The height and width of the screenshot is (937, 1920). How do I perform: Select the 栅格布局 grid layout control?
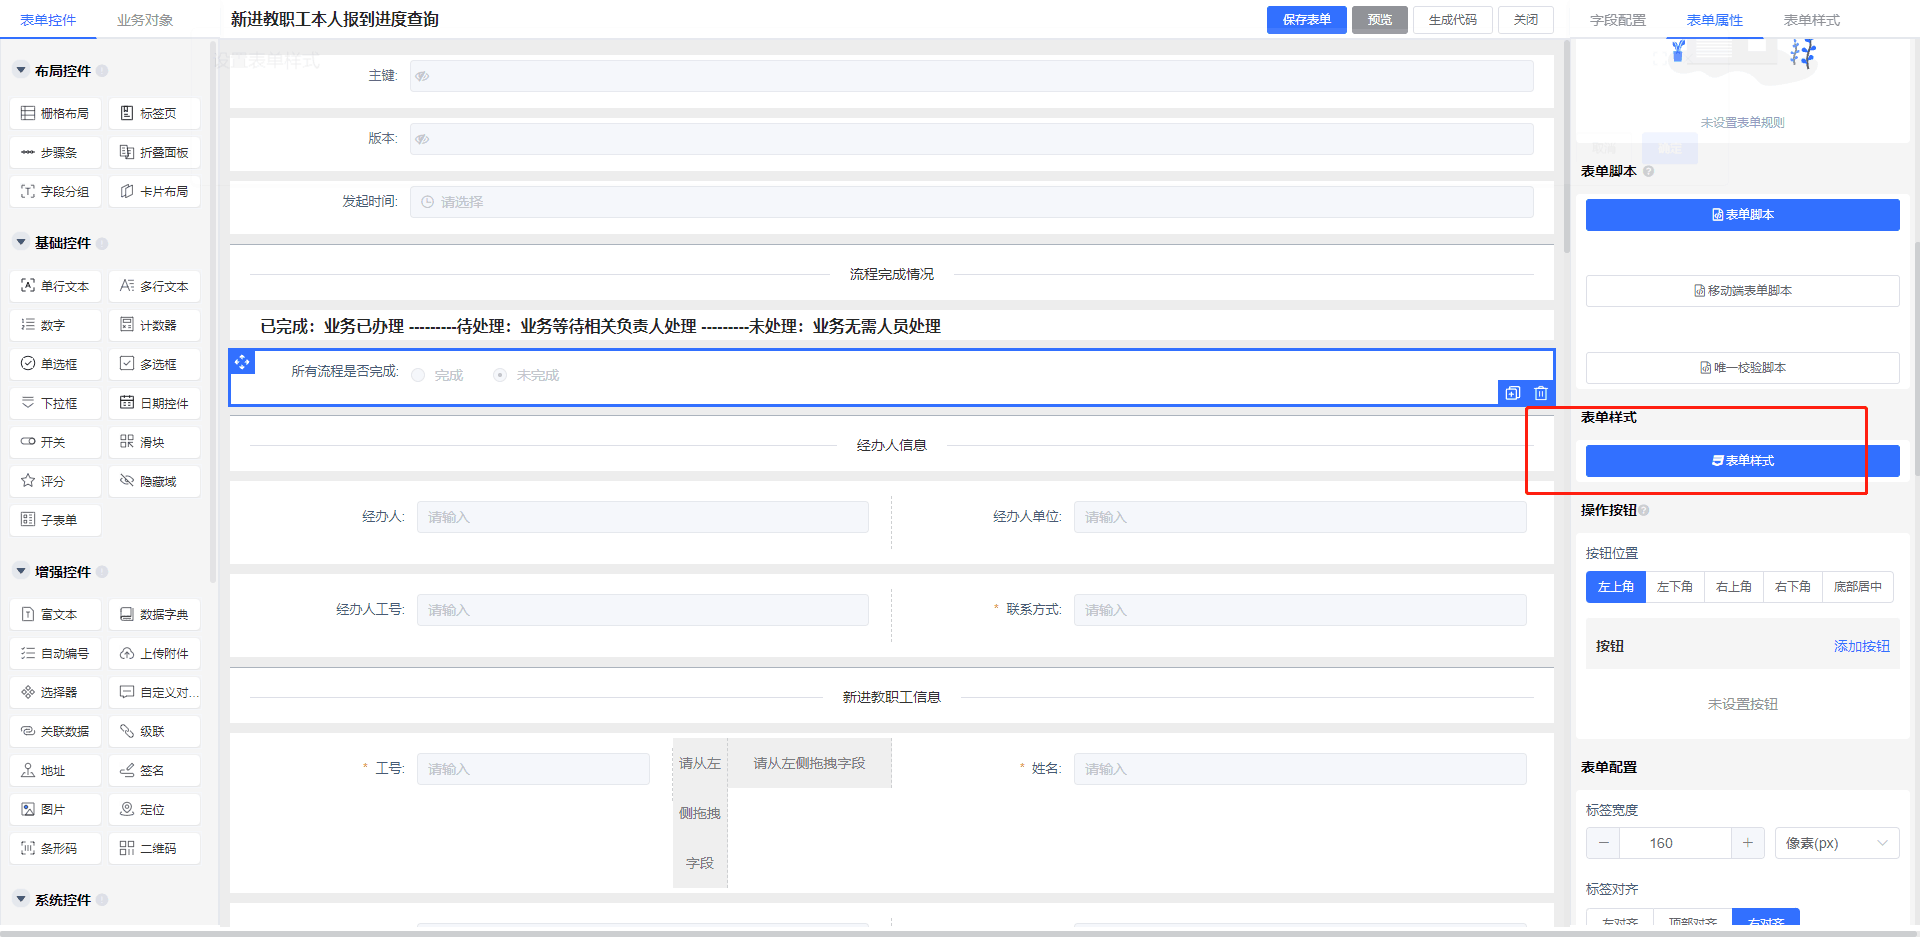pos(55,114)
